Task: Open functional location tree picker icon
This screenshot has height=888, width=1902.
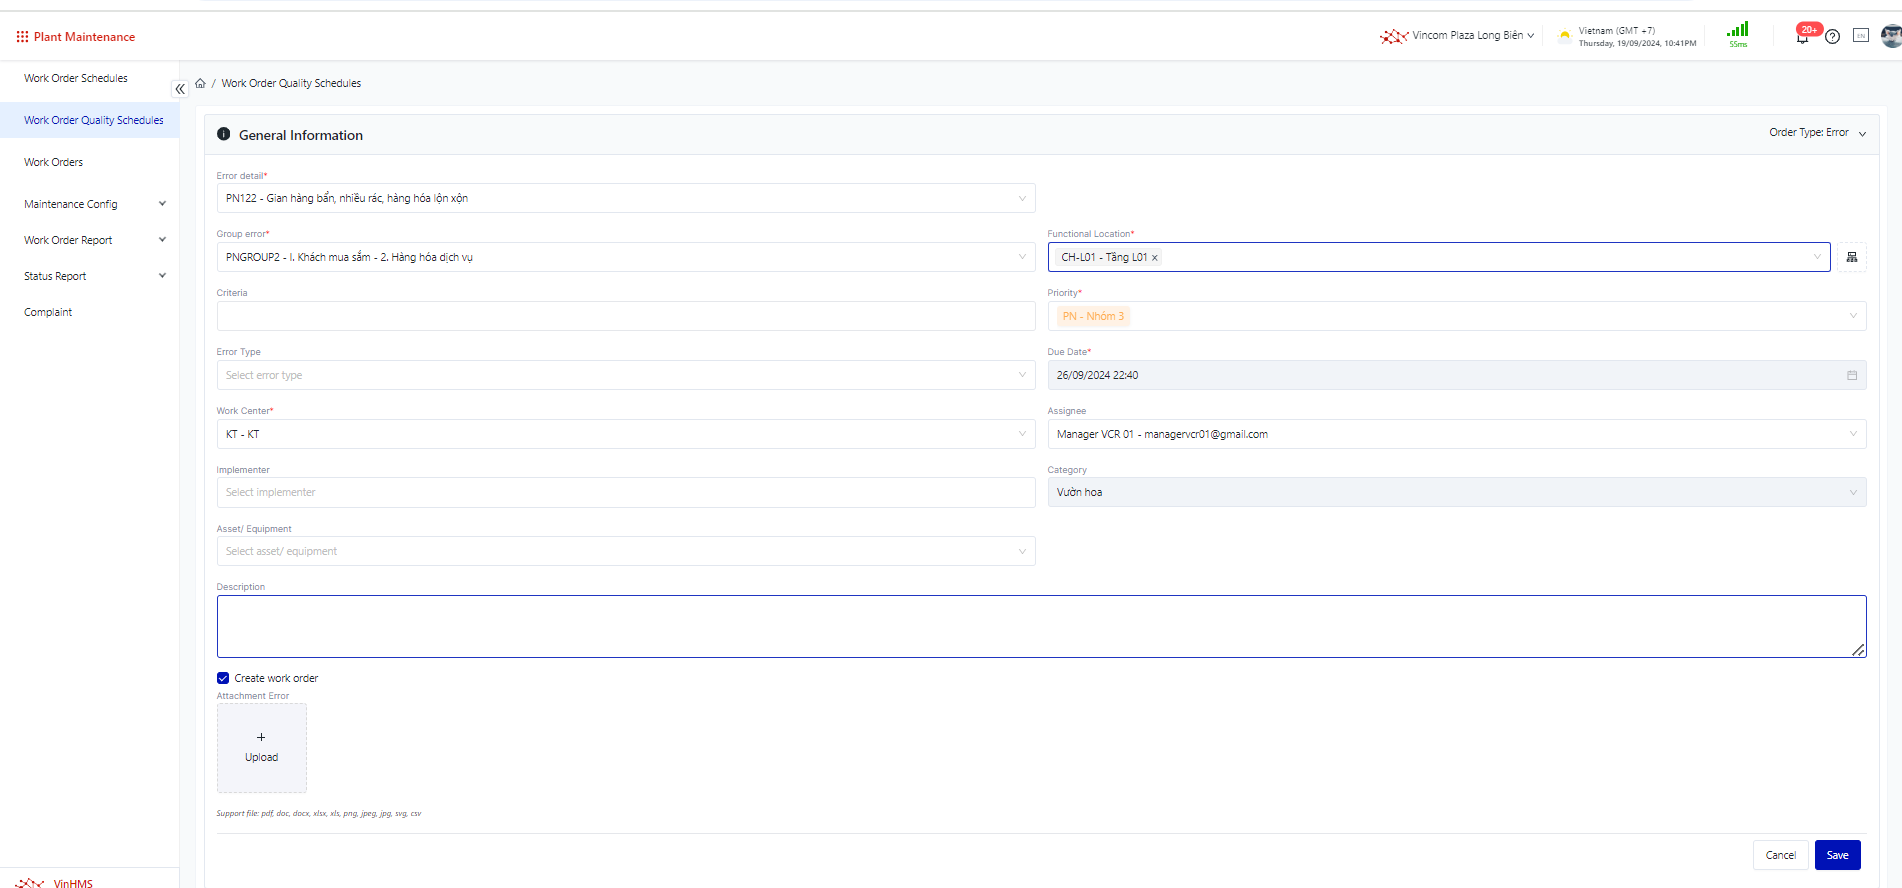Action: [x=1851, y=257]
